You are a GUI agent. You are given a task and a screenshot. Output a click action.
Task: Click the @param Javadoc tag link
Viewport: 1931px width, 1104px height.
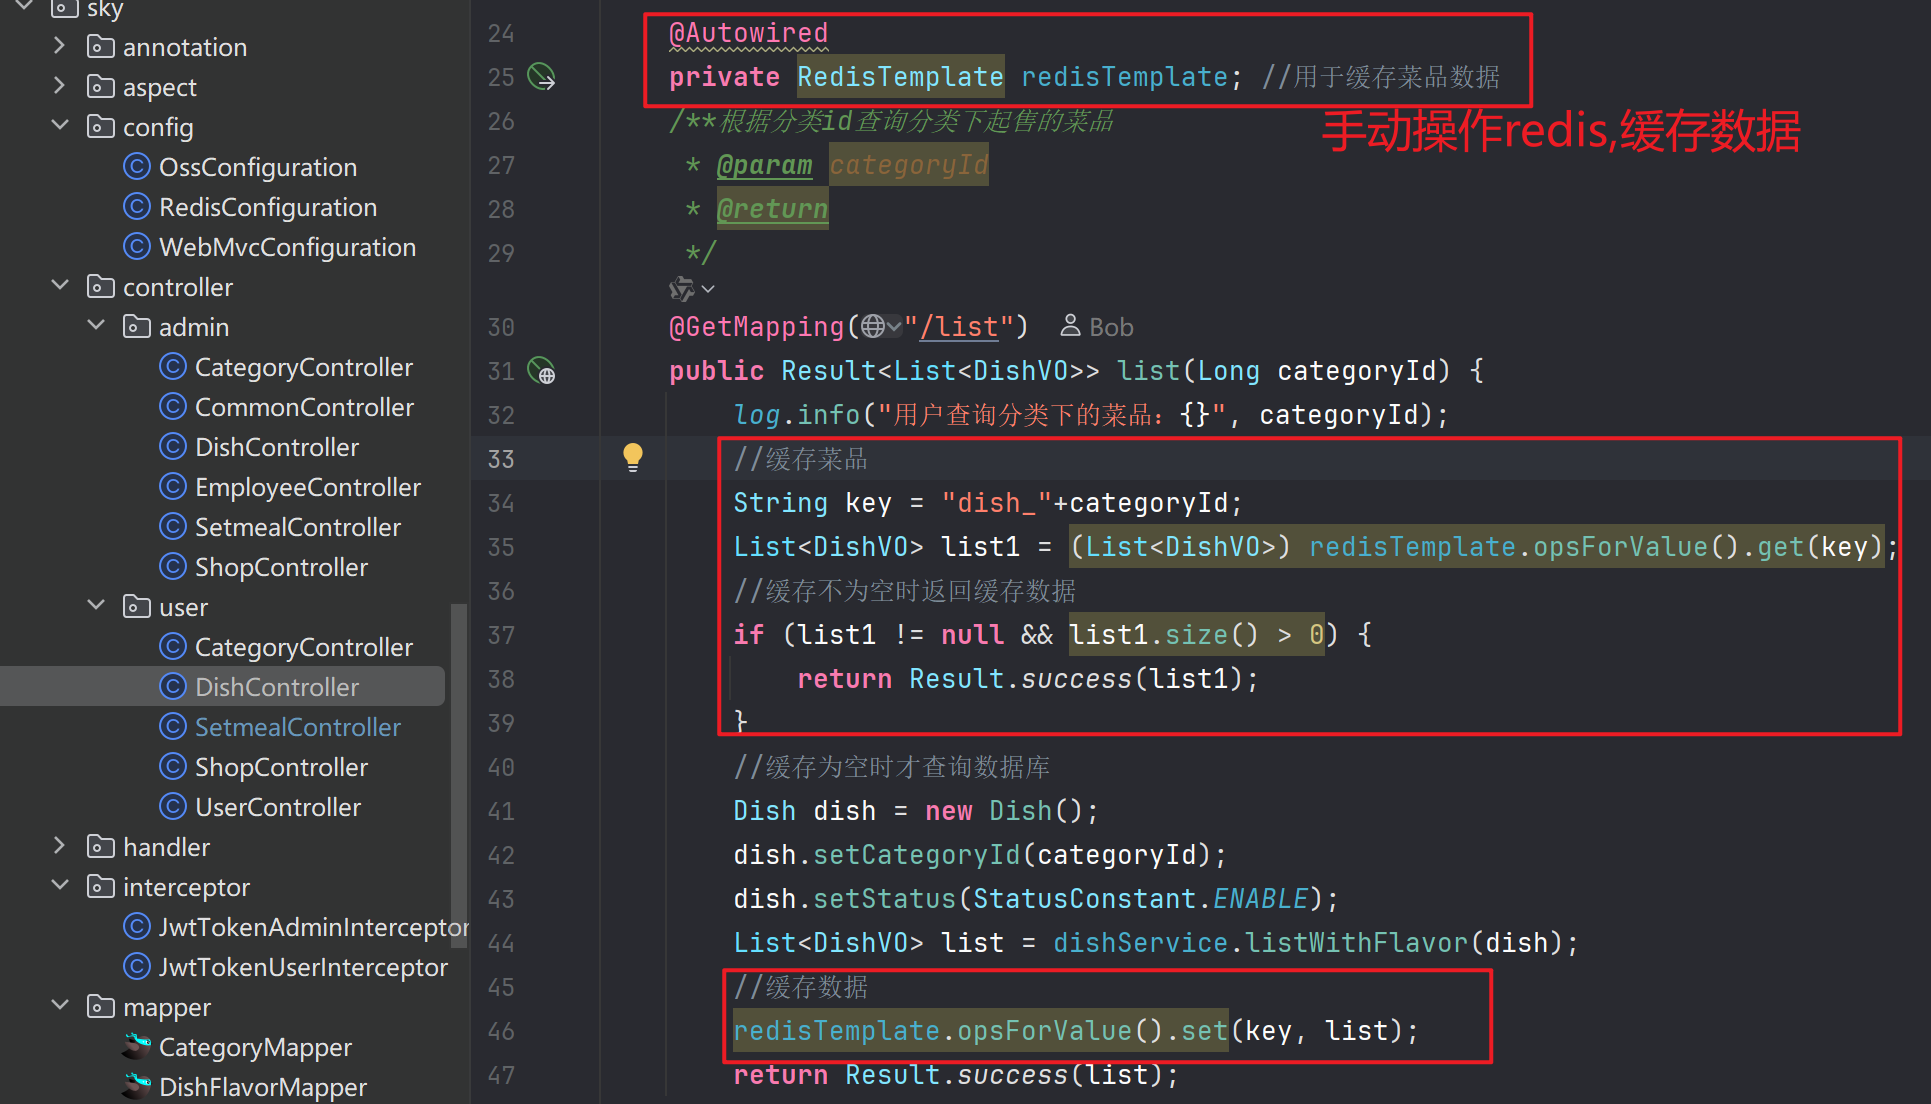pos(764,165)
